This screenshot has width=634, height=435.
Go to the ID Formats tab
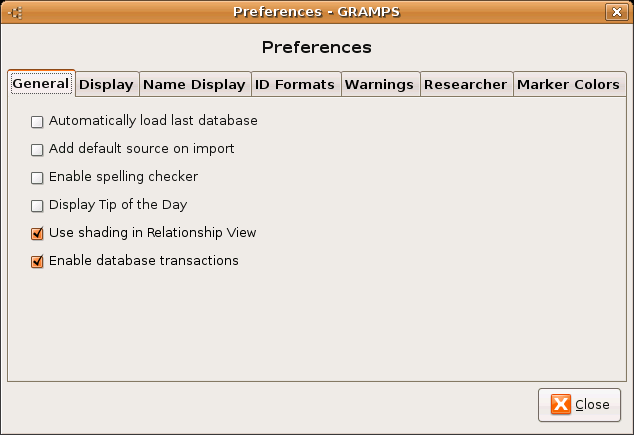click(x=294, y=85)
